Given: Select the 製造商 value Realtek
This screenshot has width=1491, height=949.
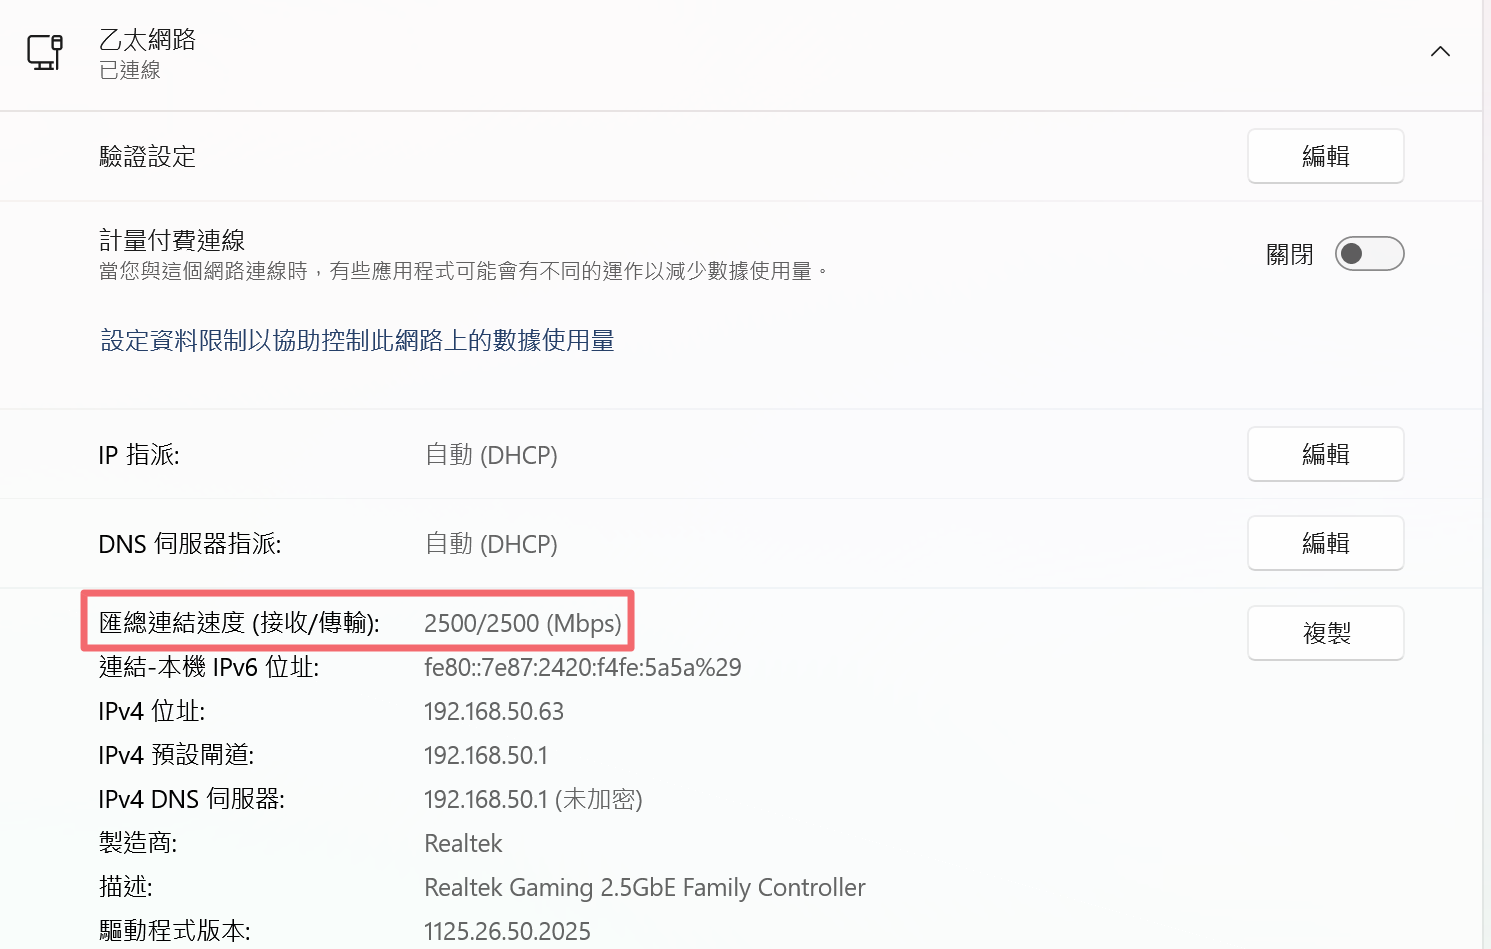Looking at the screenshot, I should click(463, 843).
